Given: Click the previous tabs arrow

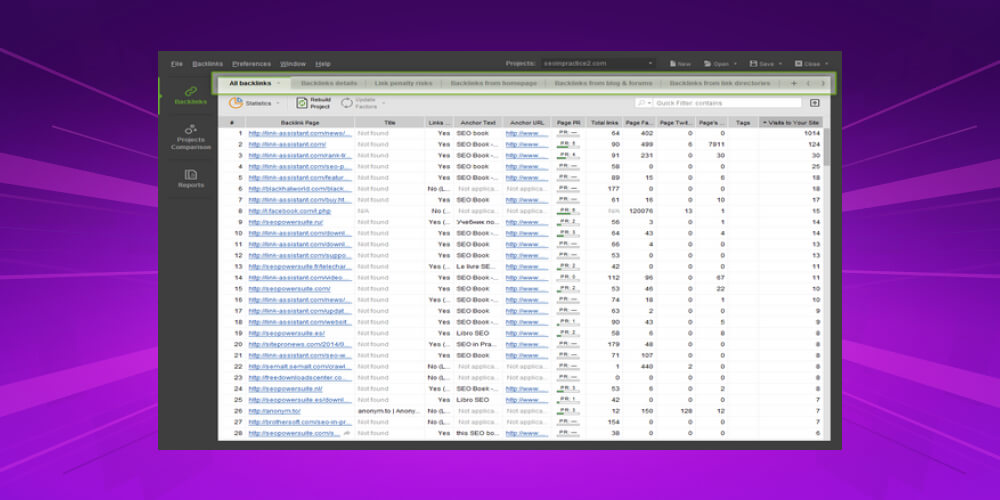Looking at the screenshot, I should tap(808, 83).
